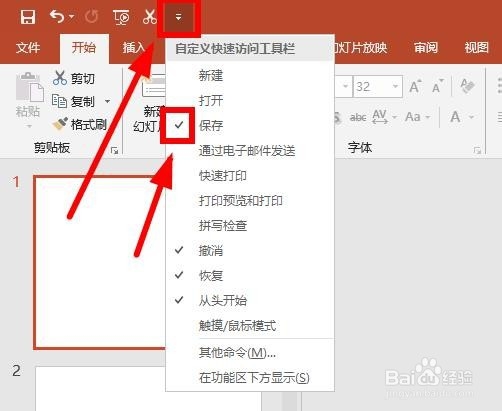This screenshot has width=502, height=411.
Task: Open the Undo history dropdown arrow
Action: pyautogui.click(x=71, y=17)
